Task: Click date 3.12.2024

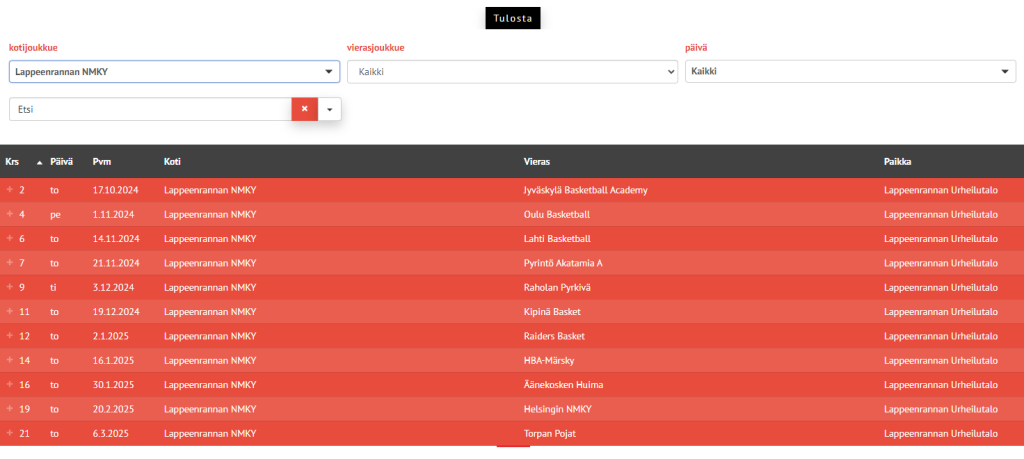Action: 114,287
